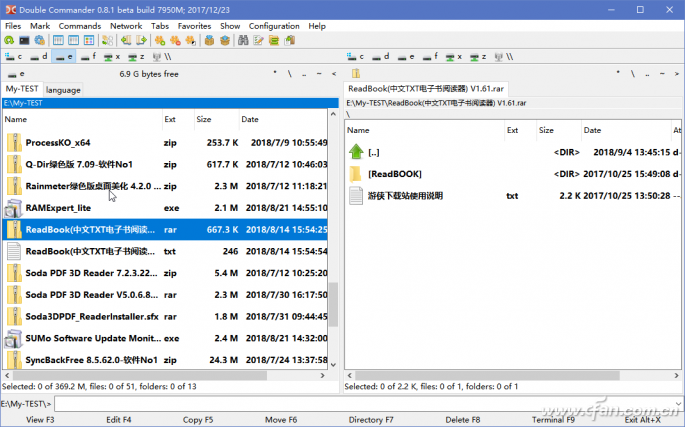
Task: Sort right panel by Date column
Action: (x=625, y=130)
